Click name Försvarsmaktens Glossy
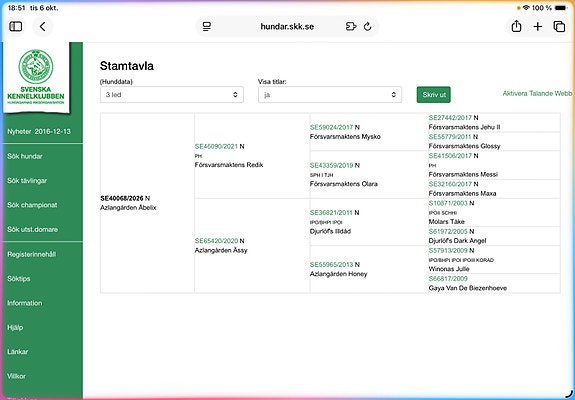 (464, 146)
